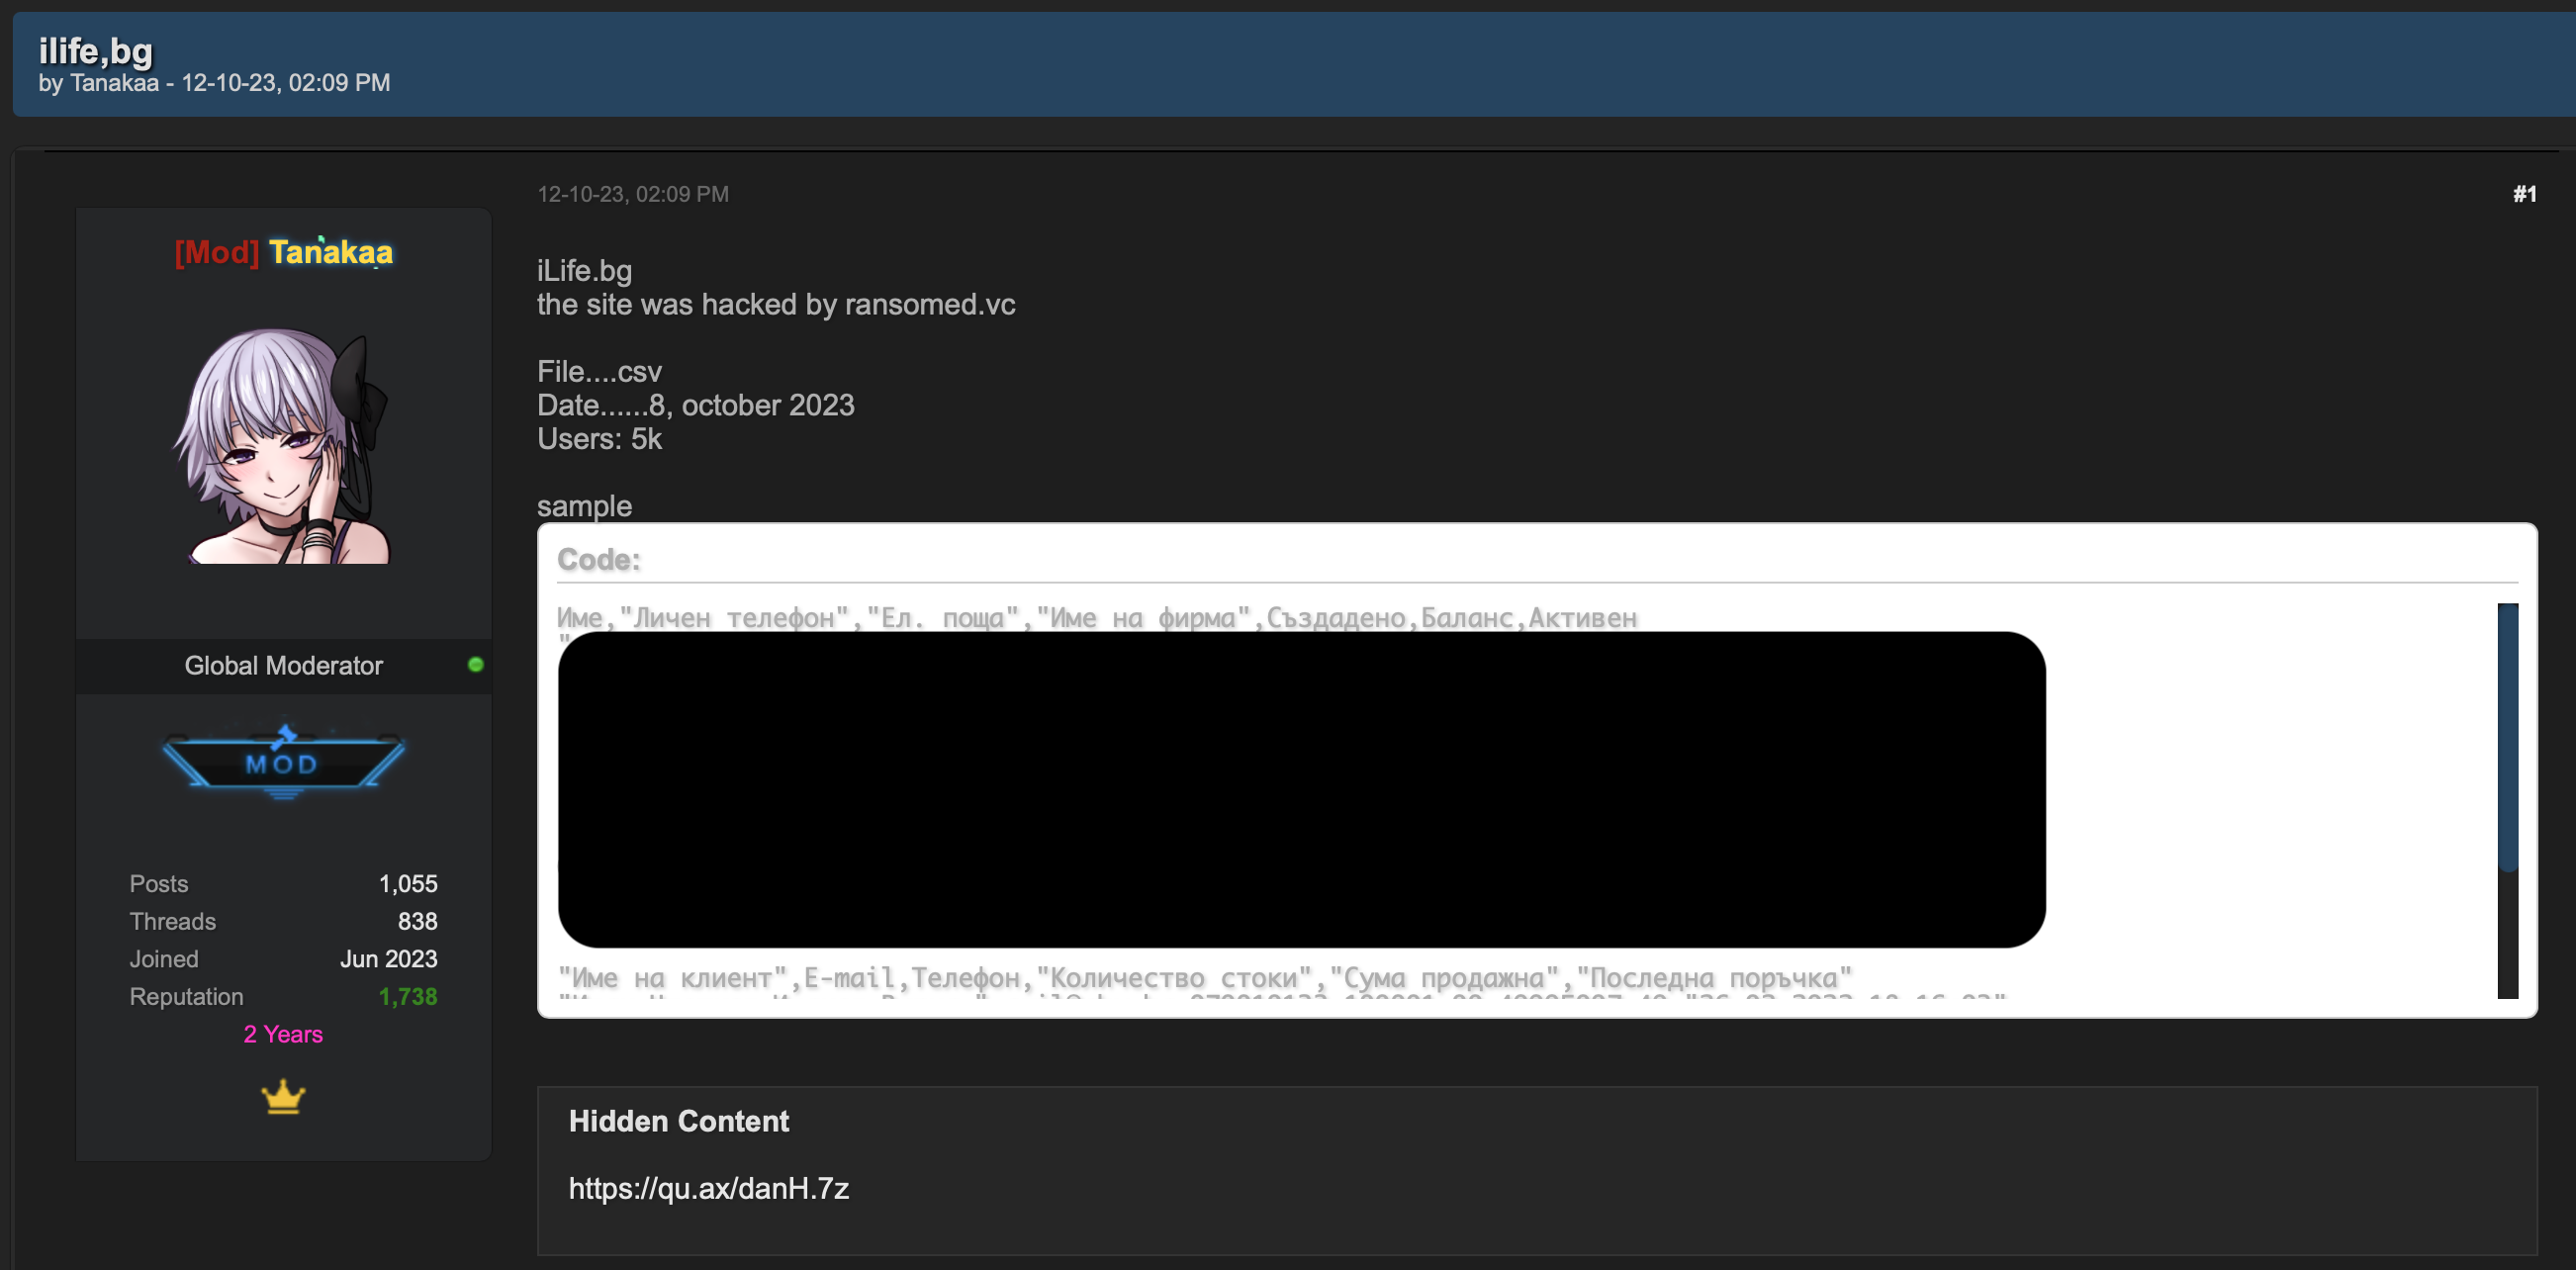Click the "Hidden Content" heading
The height and width of the screenshot is (1270, 2576).
(x=679, y=1122)
